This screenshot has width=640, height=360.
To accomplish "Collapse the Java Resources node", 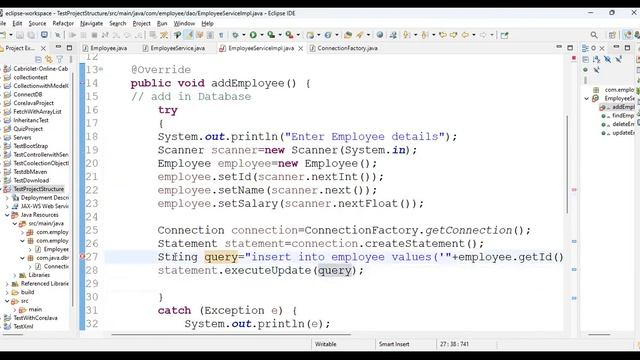I will pyautogui.click(x=7, y=215).
